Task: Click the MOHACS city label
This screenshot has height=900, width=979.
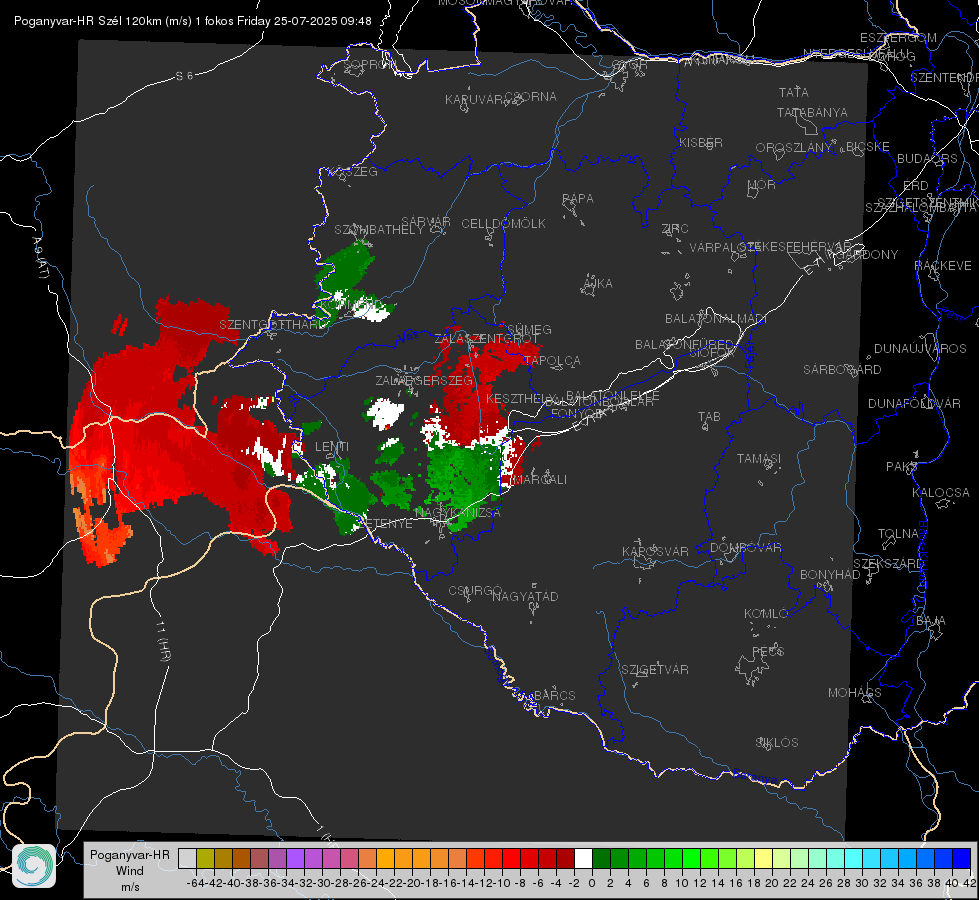Action: 855,693
